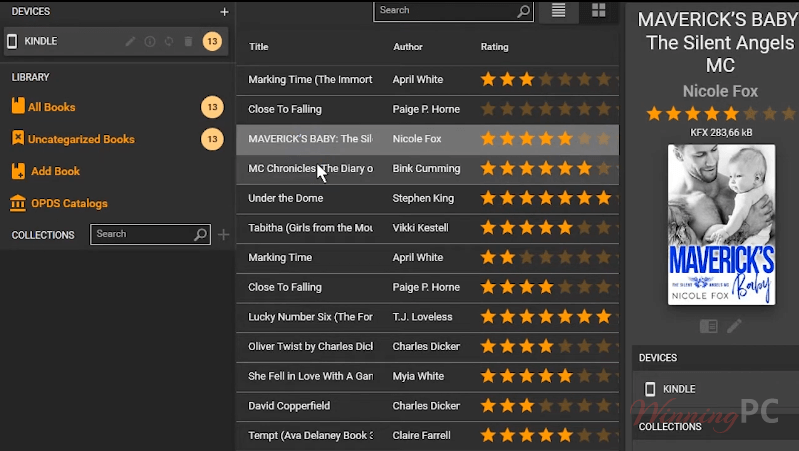The image size is (799, 451).
Task: Click the 13 badge next to Uncategorized Books
Action: coord(212,139)
